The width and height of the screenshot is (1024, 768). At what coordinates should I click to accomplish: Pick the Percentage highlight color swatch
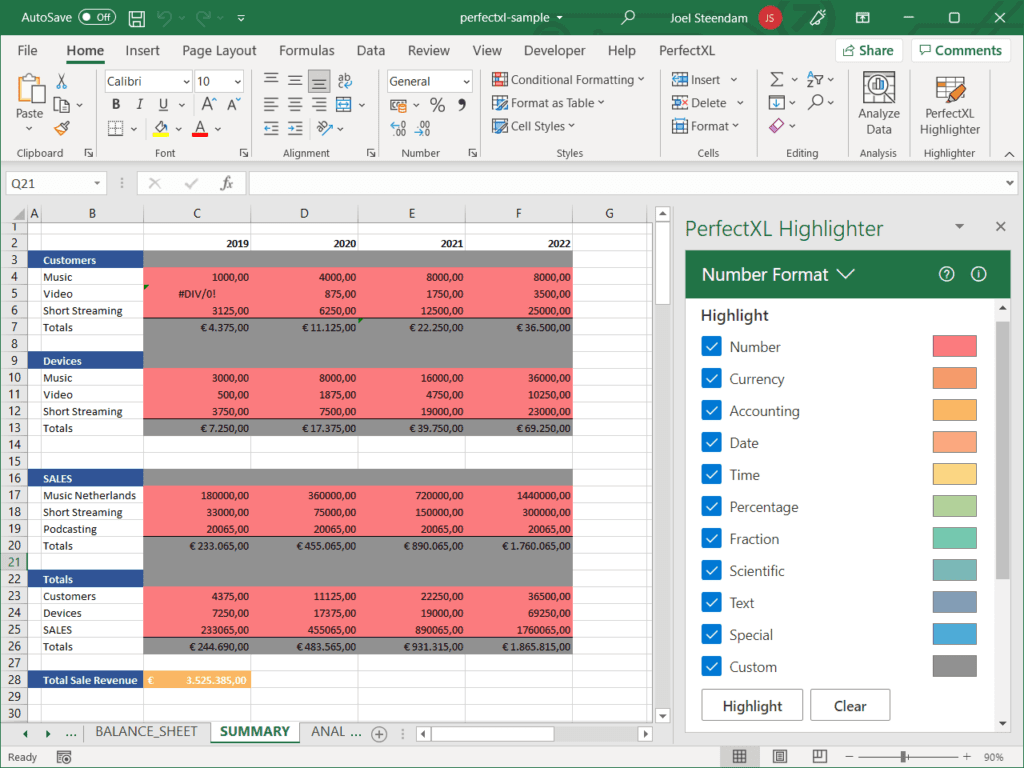tap(953, 506)
